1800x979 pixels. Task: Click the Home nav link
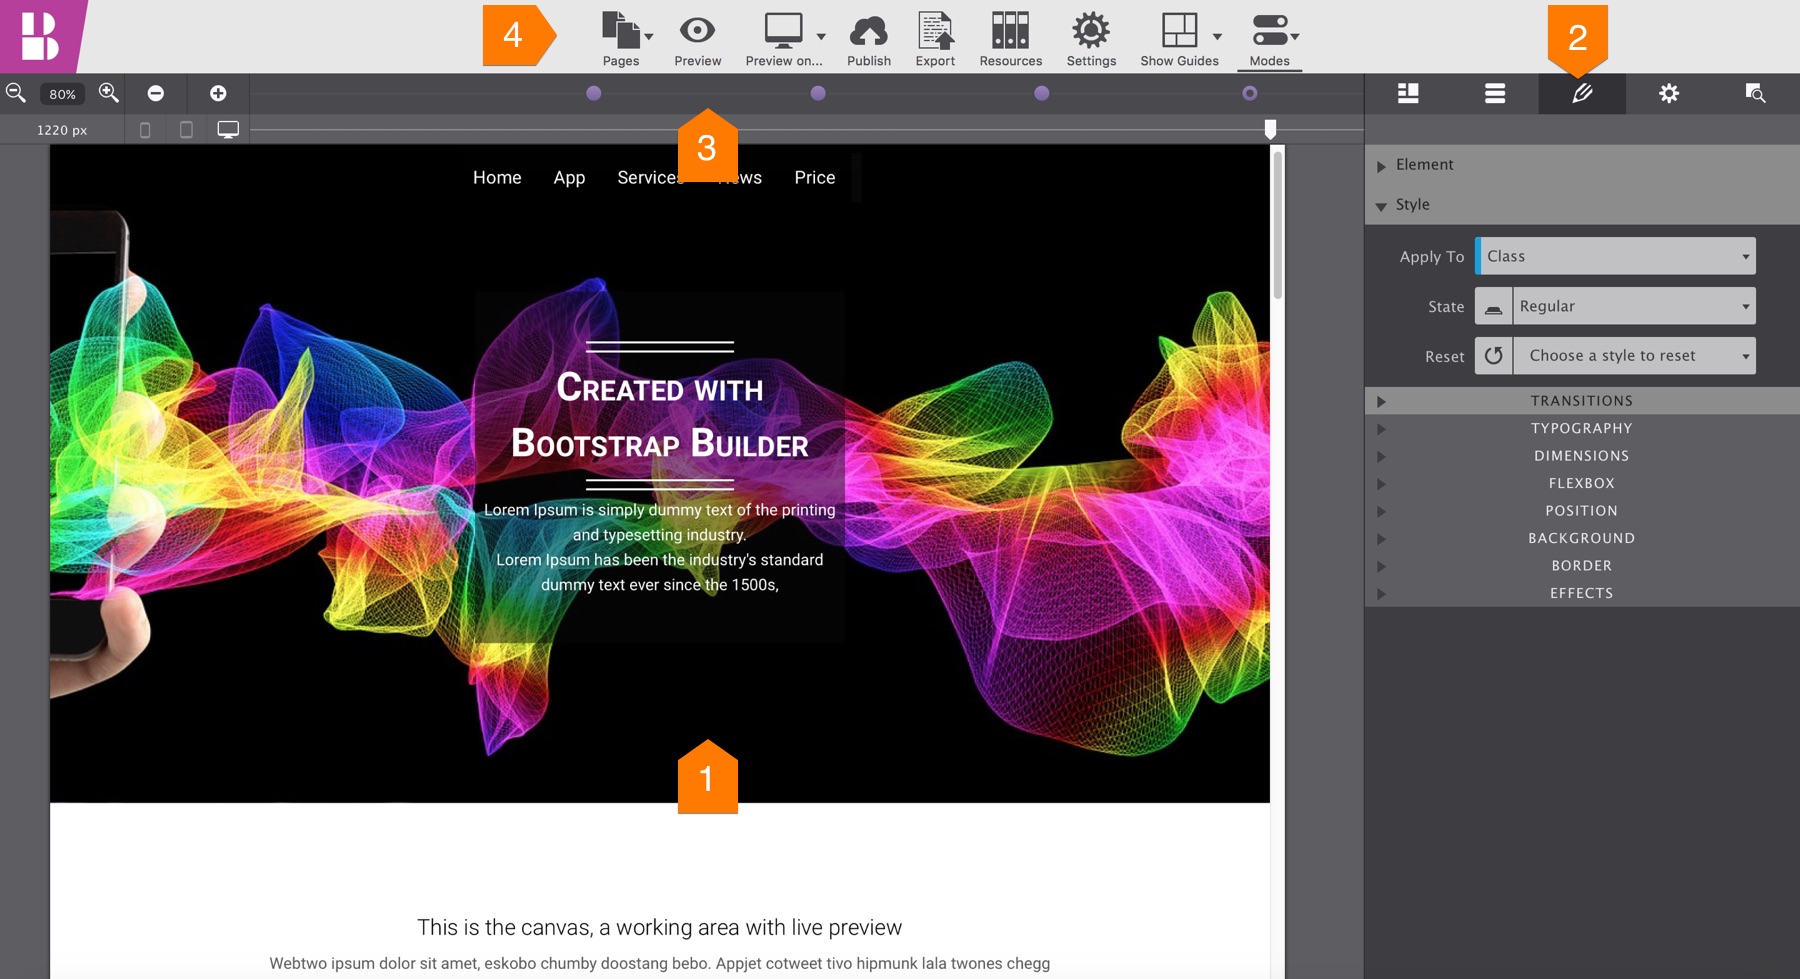497,178
